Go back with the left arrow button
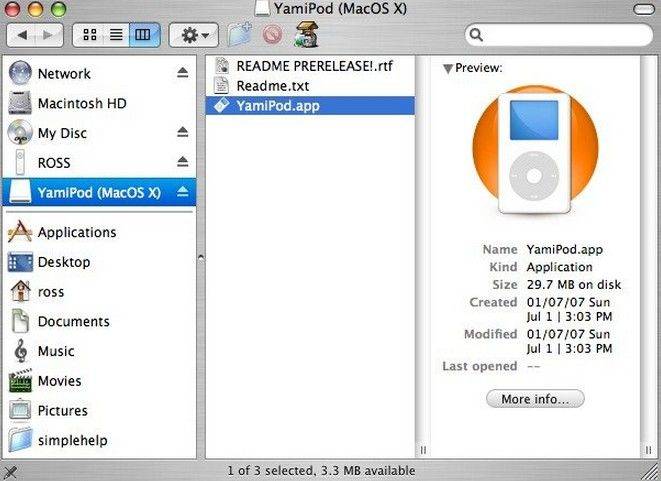This screenshot has width=661, height=481. pyautogui.click(x=21, y=35)
